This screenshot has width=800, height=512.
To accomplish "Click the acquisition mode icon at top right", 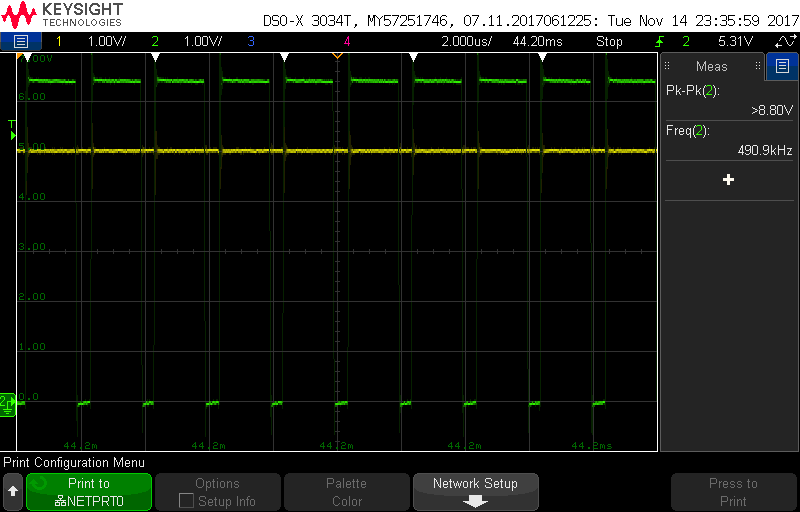I will (x=784, y=41).
